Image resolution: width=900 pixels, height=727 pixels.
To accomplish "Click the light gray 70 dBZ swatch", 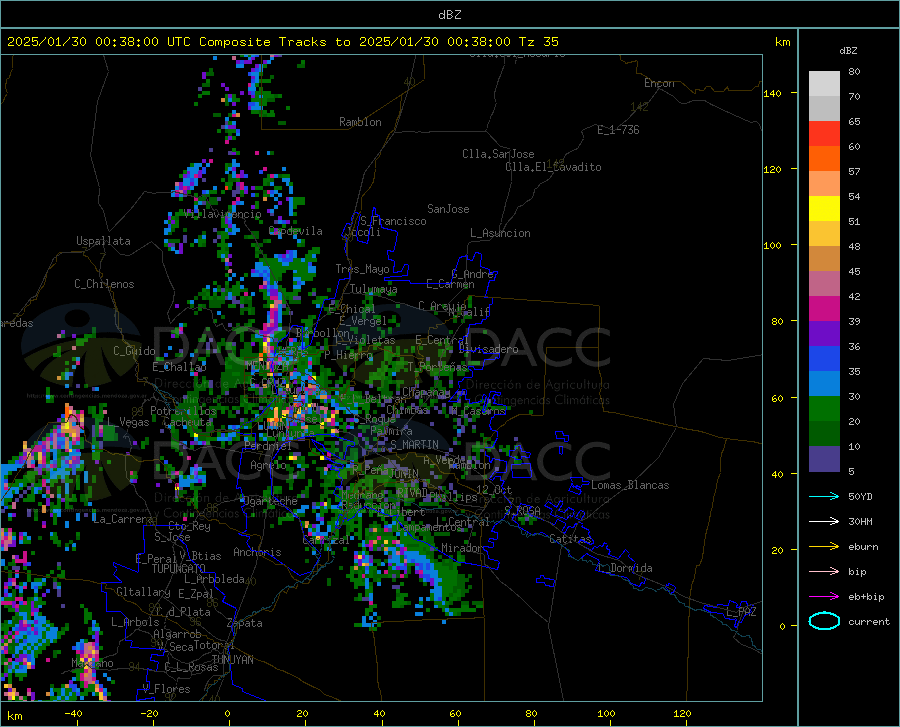I will [824, 84].
